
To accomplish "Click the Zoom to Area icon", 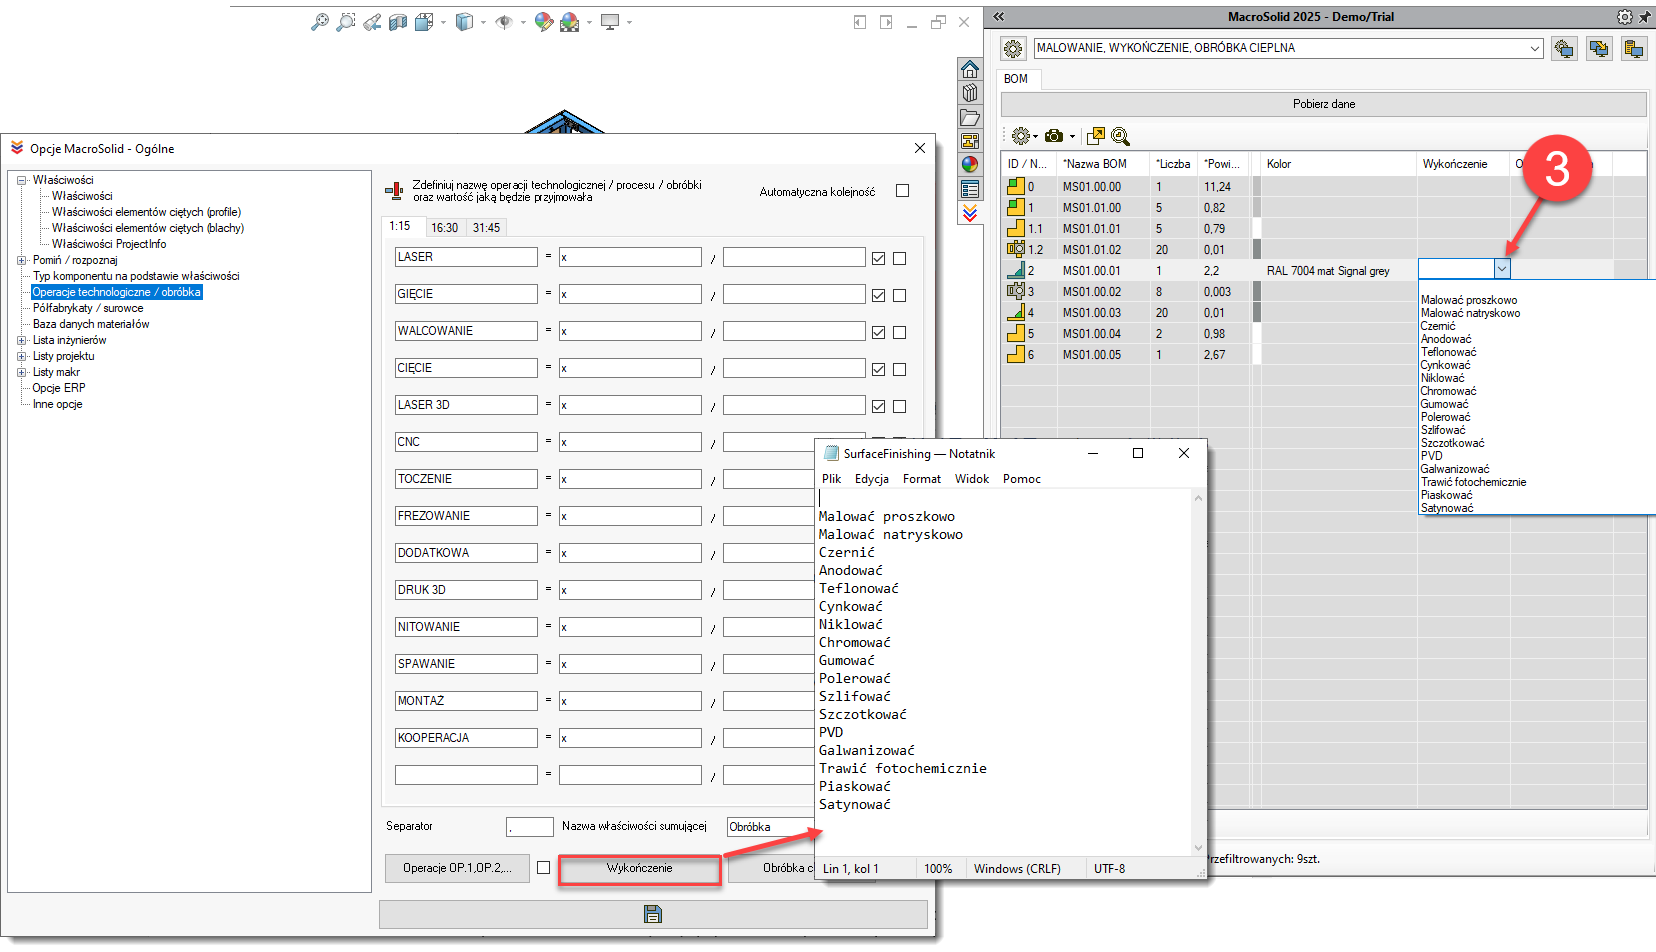I will pyautogui.click(x=346, y=22).
